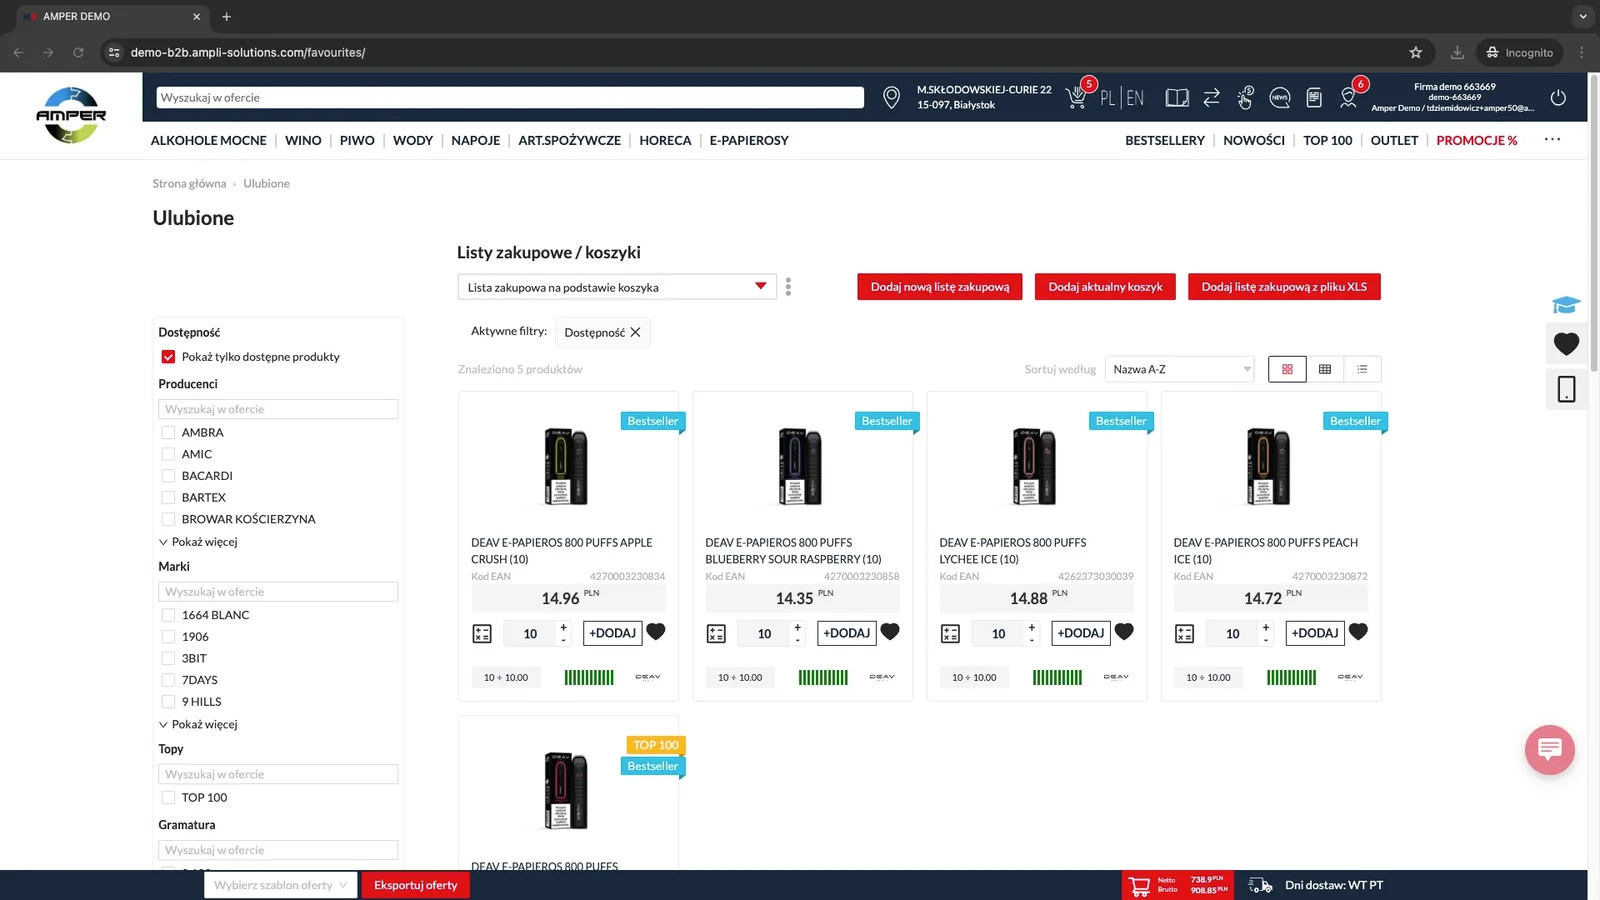1600x900 pixels.
Task: Click Dodaj nową listę zakupową button
Action: [x=940, y=287]
